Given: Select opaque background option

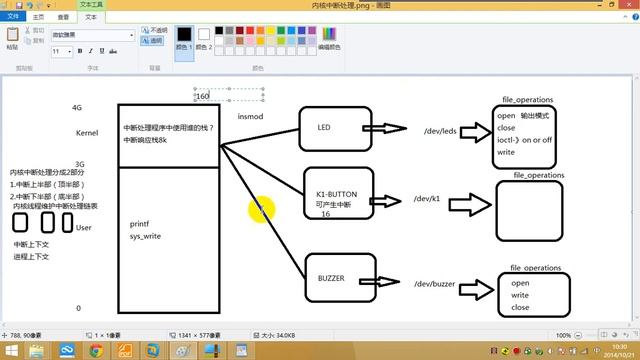Looking at the screenshot, I should point(154,30).
